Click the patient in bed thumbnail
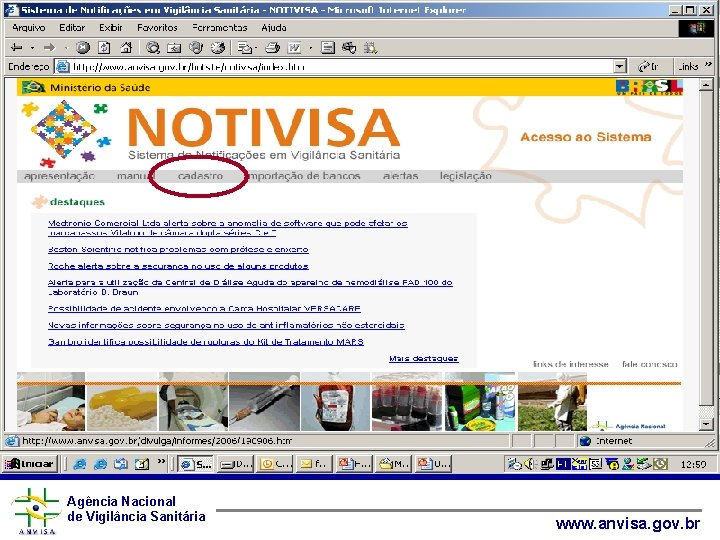The image size is (720, 540). (51, 402)
